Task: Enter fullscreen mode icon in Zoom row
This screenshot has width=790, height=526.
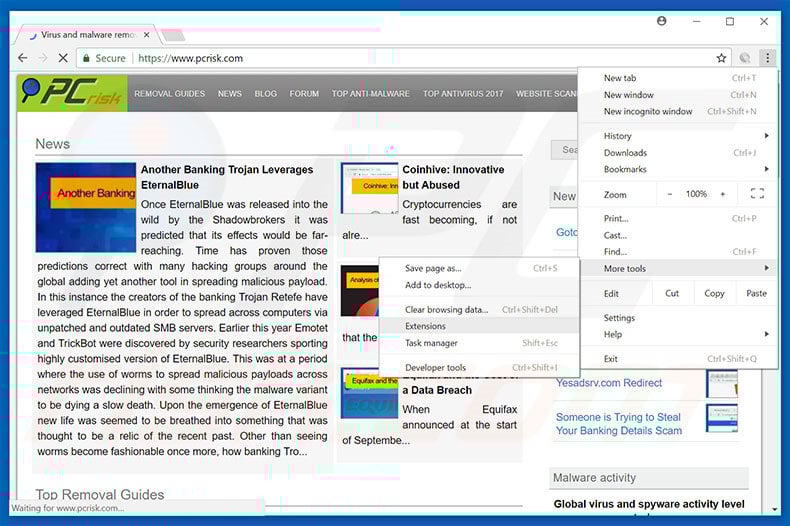Action: click(757, 194)
